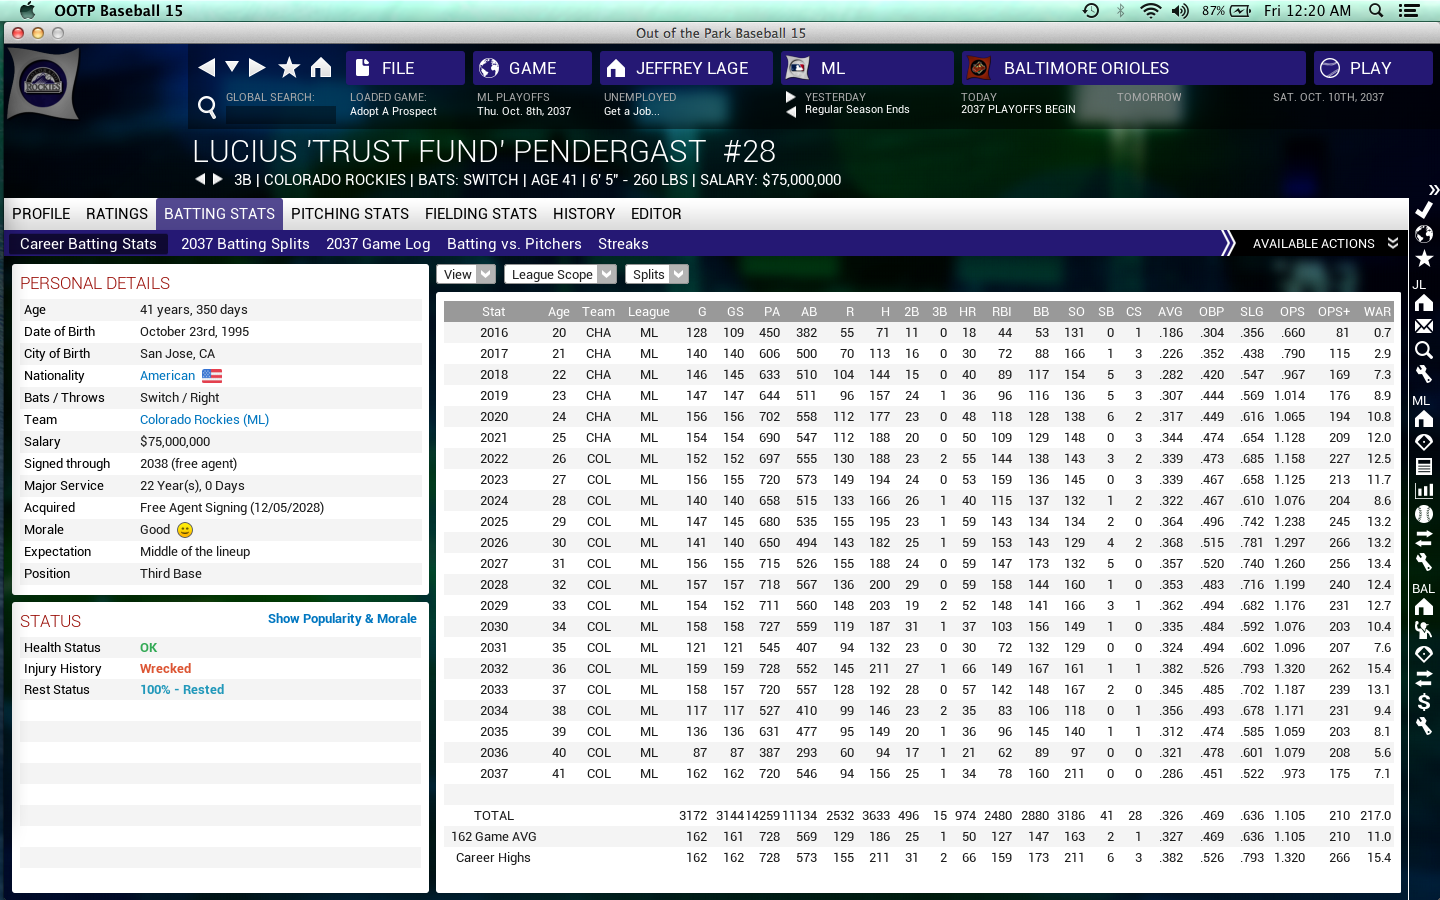Open the American nationality link
The width and height of the screenshot is (1440, 900).
[168, 376]
